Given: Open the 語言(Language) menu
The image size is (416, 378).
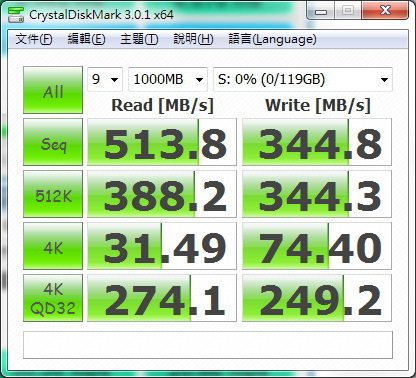Looking at the screenshot, I should 272,39.
